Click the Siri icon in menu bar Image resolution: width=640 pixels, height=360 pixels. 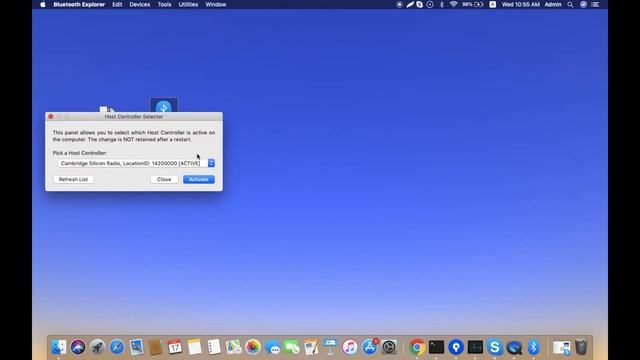click(583, 4)
